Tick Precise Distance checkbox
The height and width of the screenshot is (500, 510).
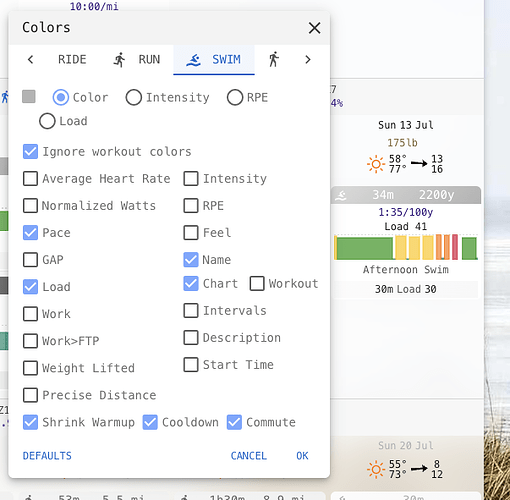click(x=30, y=395)
